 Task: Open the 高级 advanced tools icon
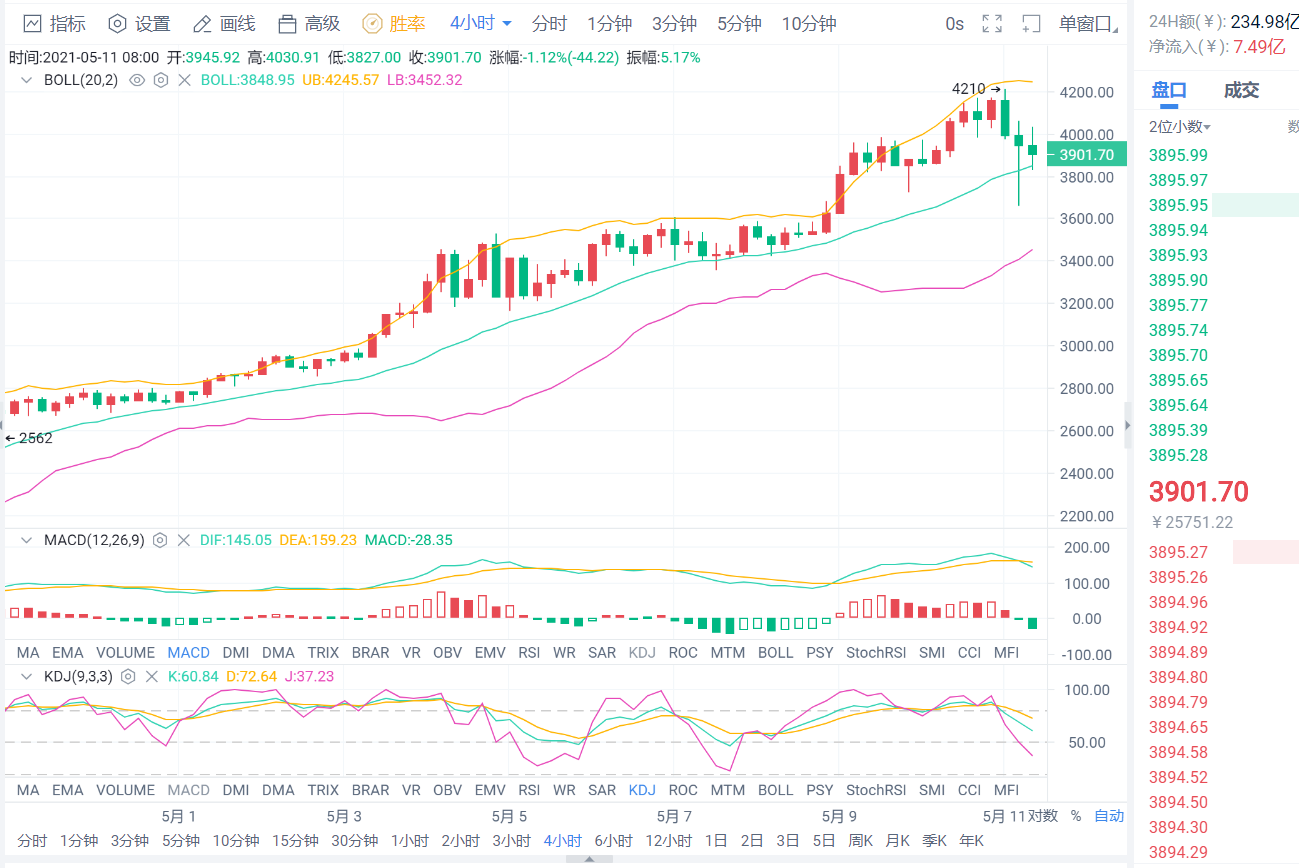point(288,23)
